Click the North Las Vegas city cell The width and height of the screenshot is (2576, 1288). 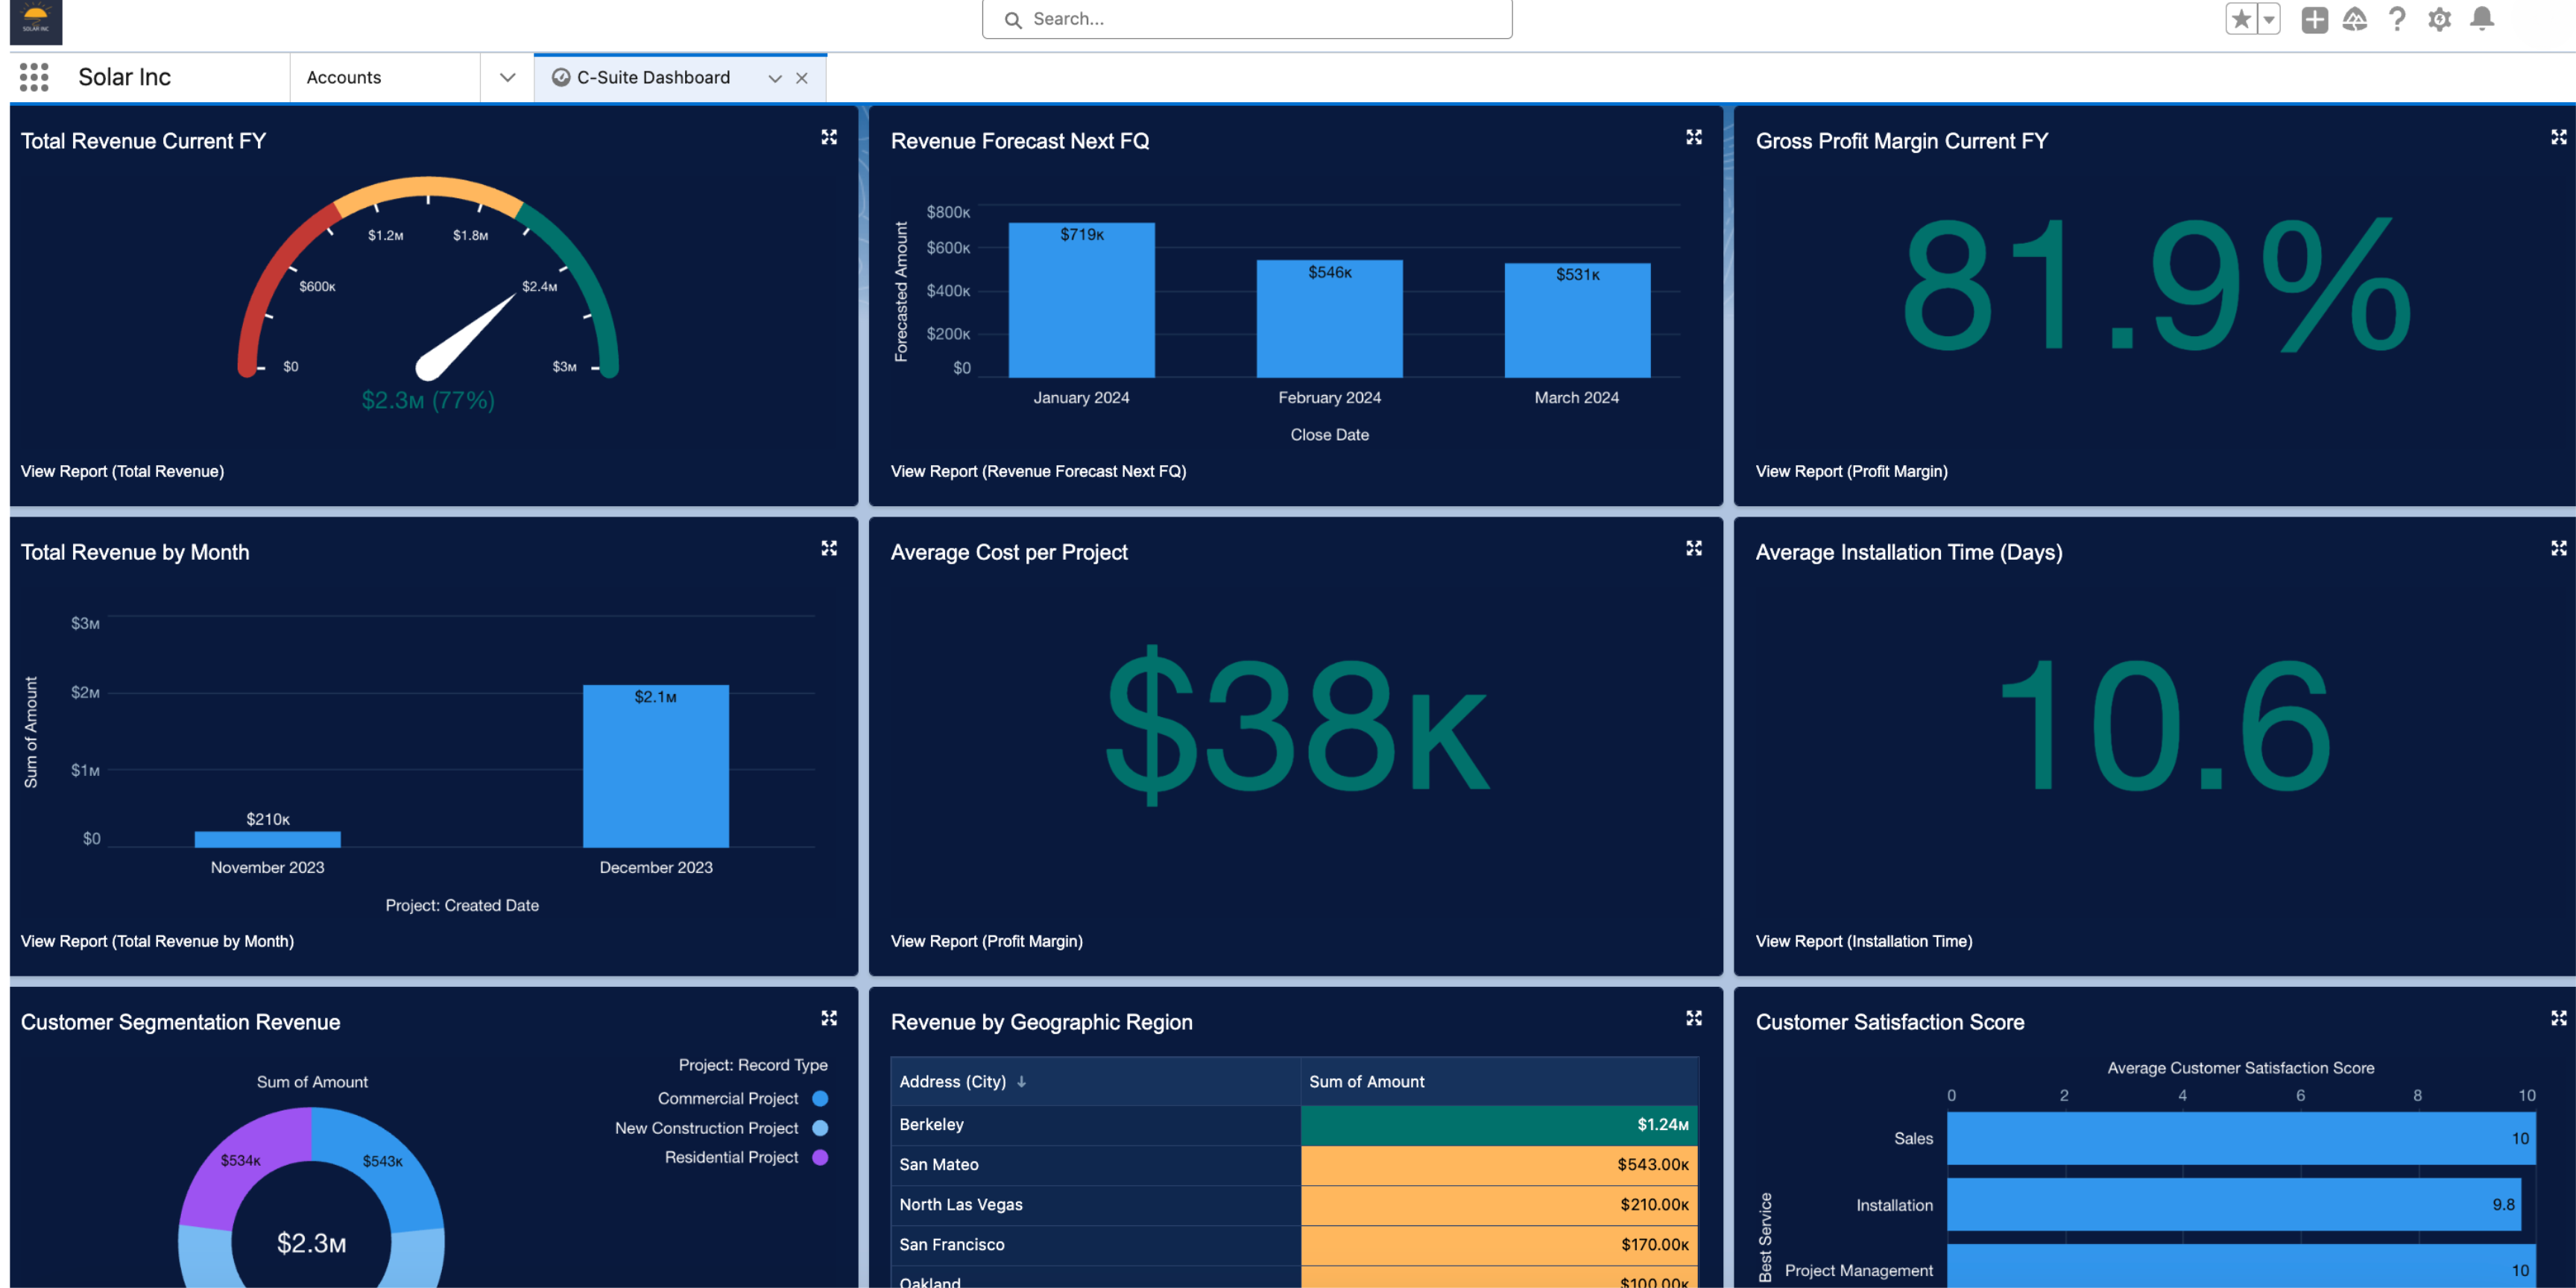tap(1095, 1205)
